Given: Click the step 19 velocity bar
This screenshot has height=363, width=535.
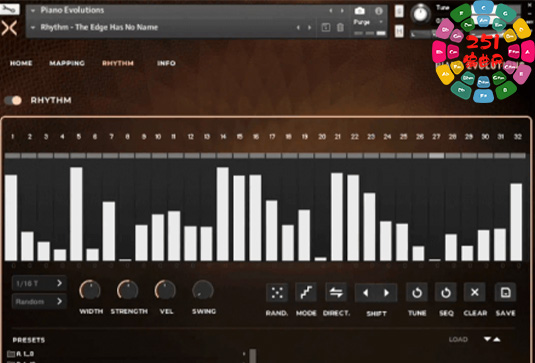Looking at the screenshot, I should [x=304, y=235].
